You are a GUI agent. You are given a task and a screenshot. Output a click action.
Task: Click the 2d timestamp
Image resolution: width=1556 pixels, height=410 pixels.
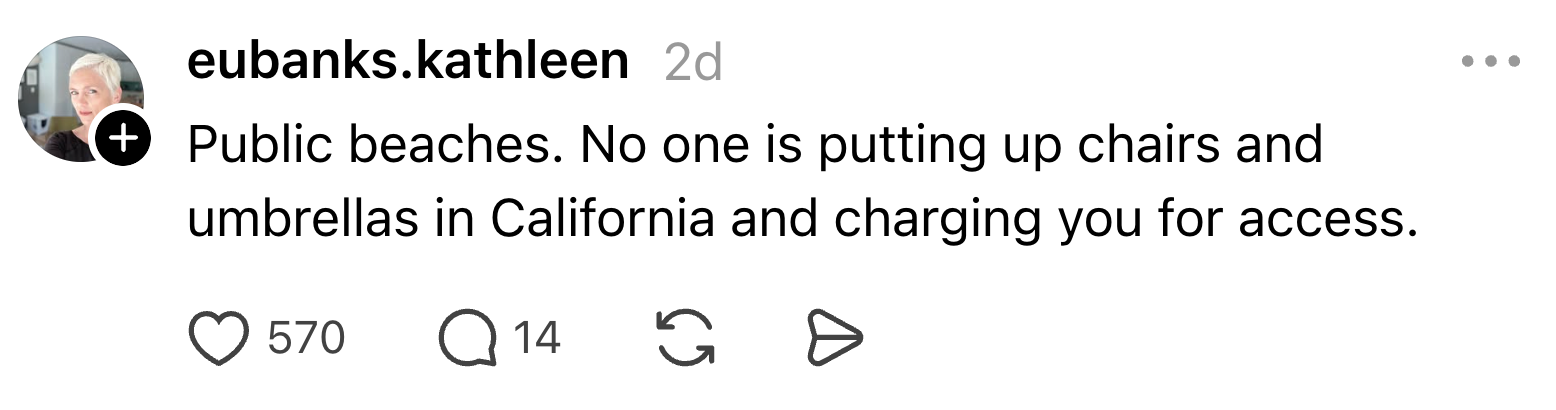coord(692,64)
